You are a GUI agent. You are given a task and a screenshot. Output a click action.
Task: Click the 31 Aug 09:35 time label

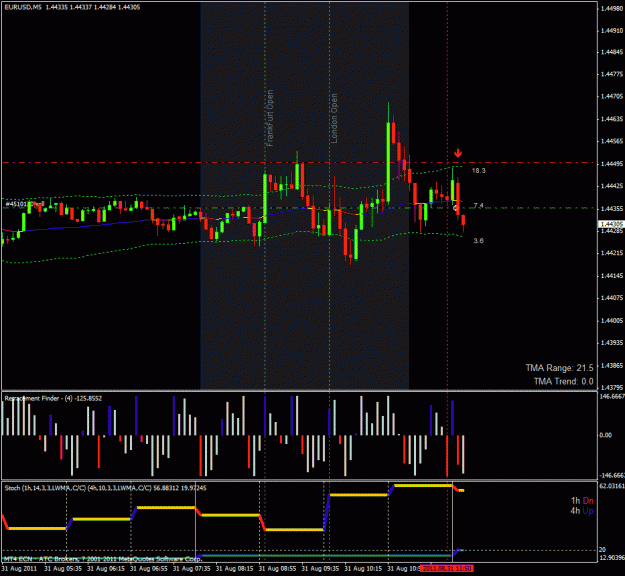click(320, 569)
